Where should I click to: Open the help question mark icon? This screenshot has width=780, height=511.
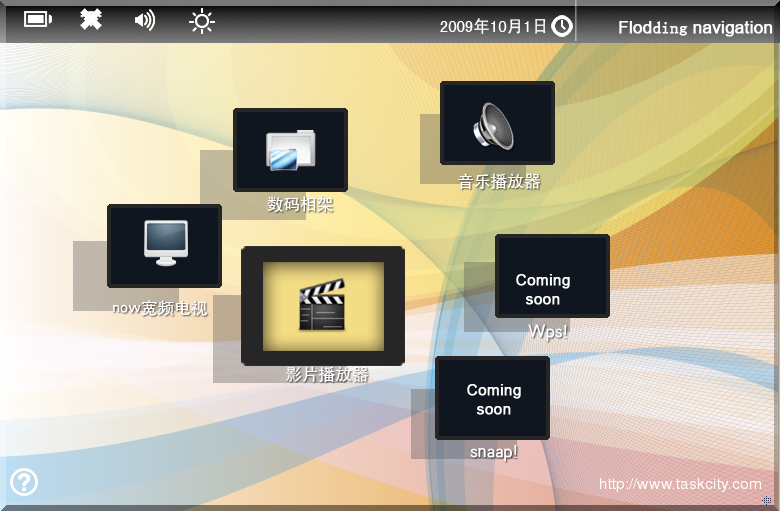[24, 482]
